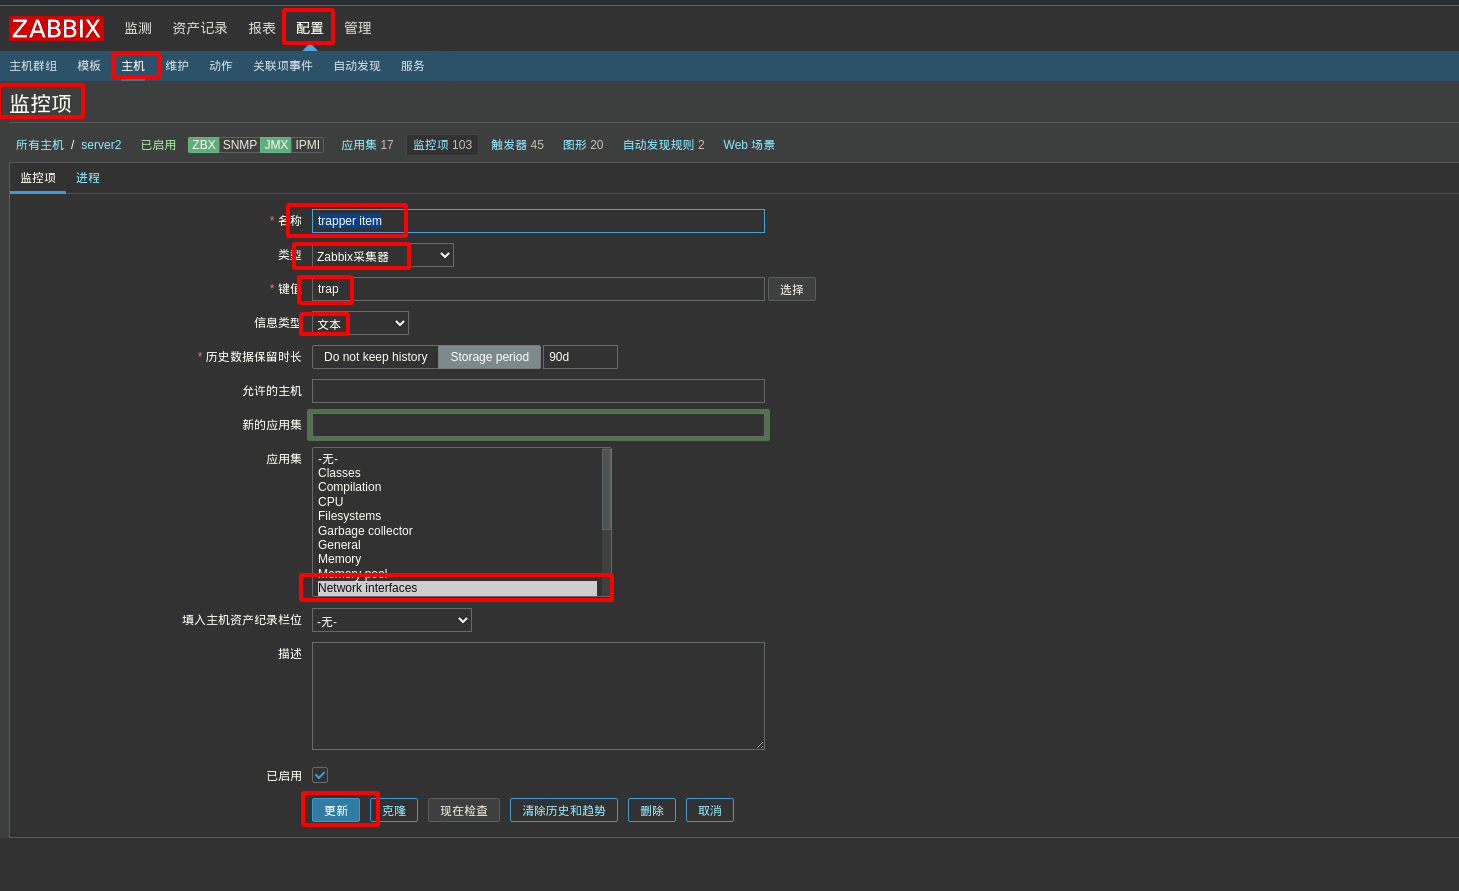
Task: Click inside the 描述 text area
Action: pyautogui.click(x=537, y=695)
